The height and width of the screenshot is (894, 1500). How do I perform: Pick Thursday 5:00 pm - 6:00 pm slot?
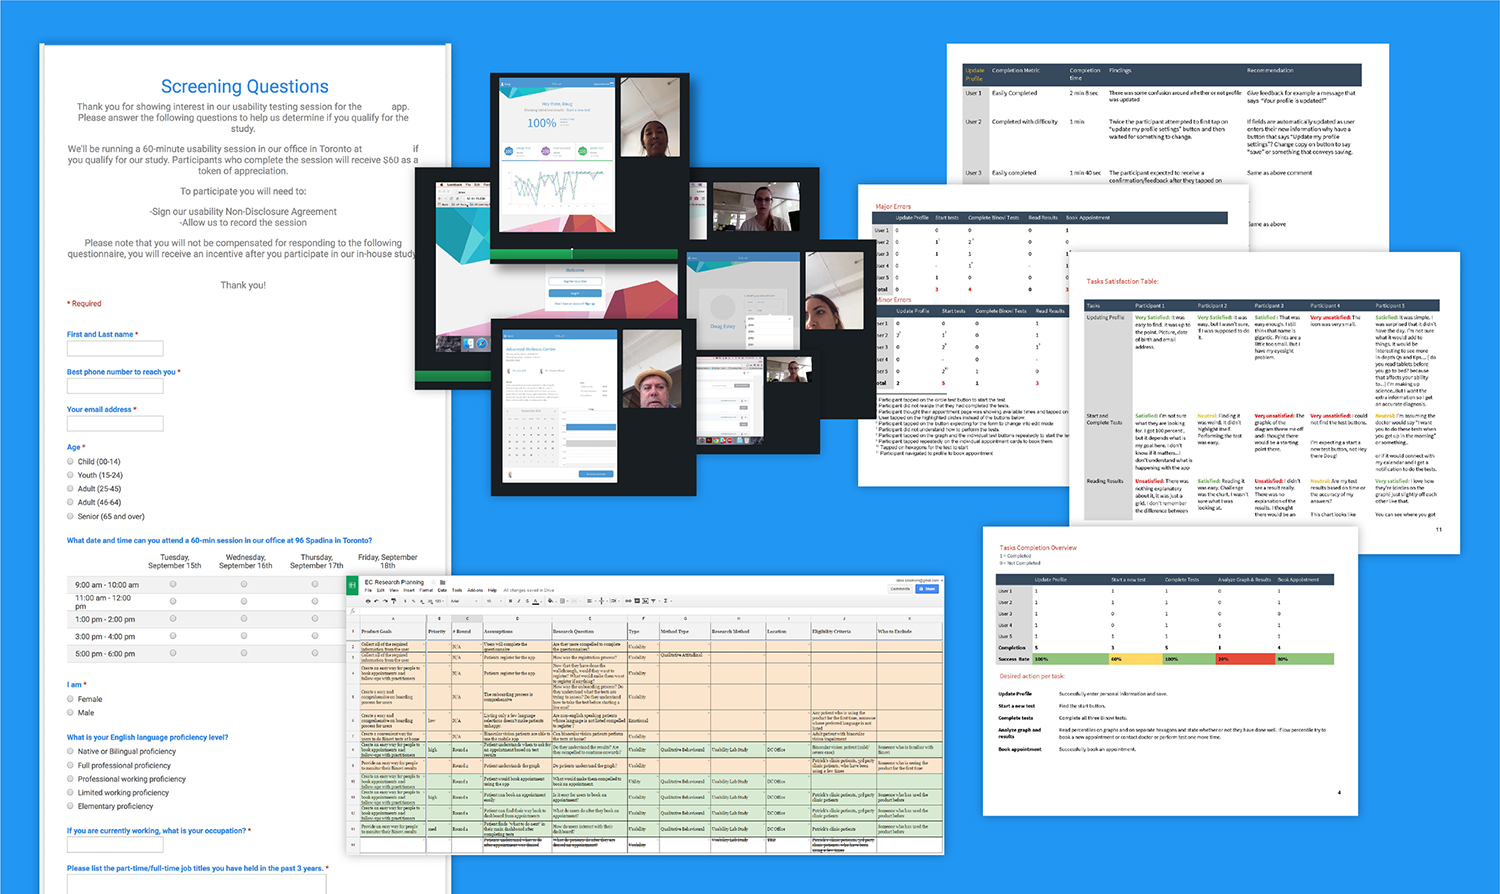tap(314, 653)
